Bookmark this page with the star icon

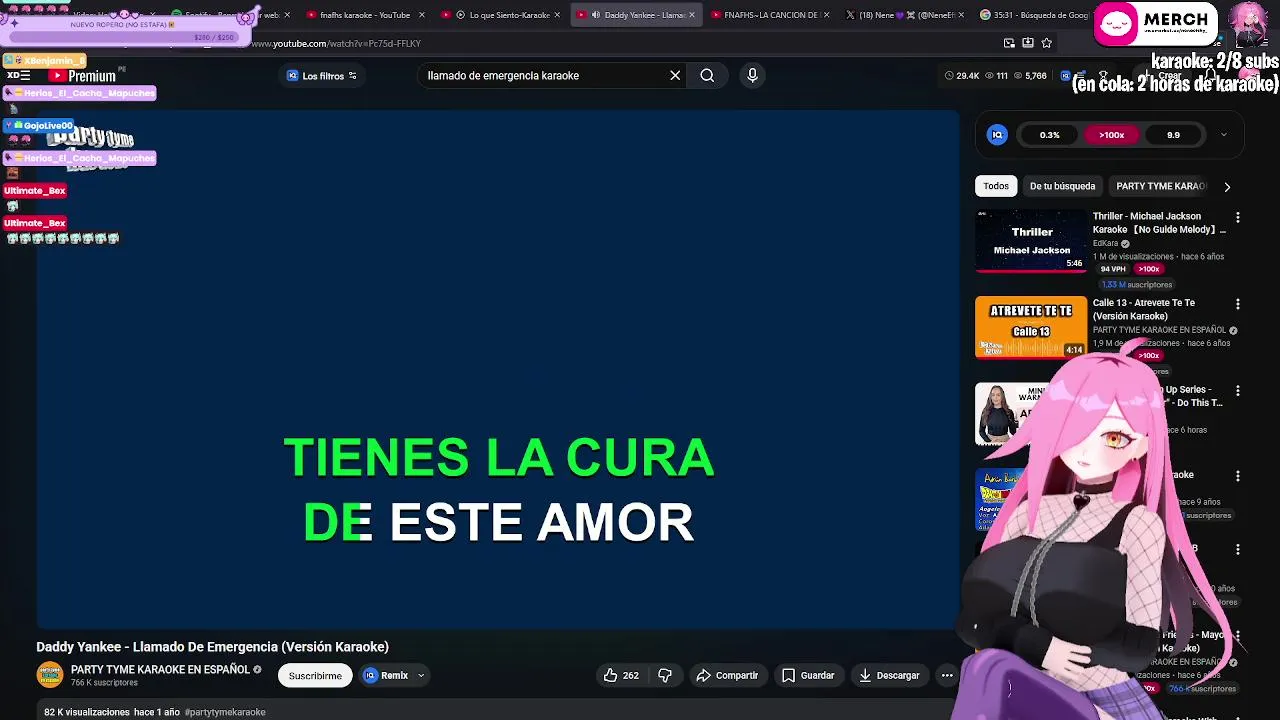coord(1047,43)
